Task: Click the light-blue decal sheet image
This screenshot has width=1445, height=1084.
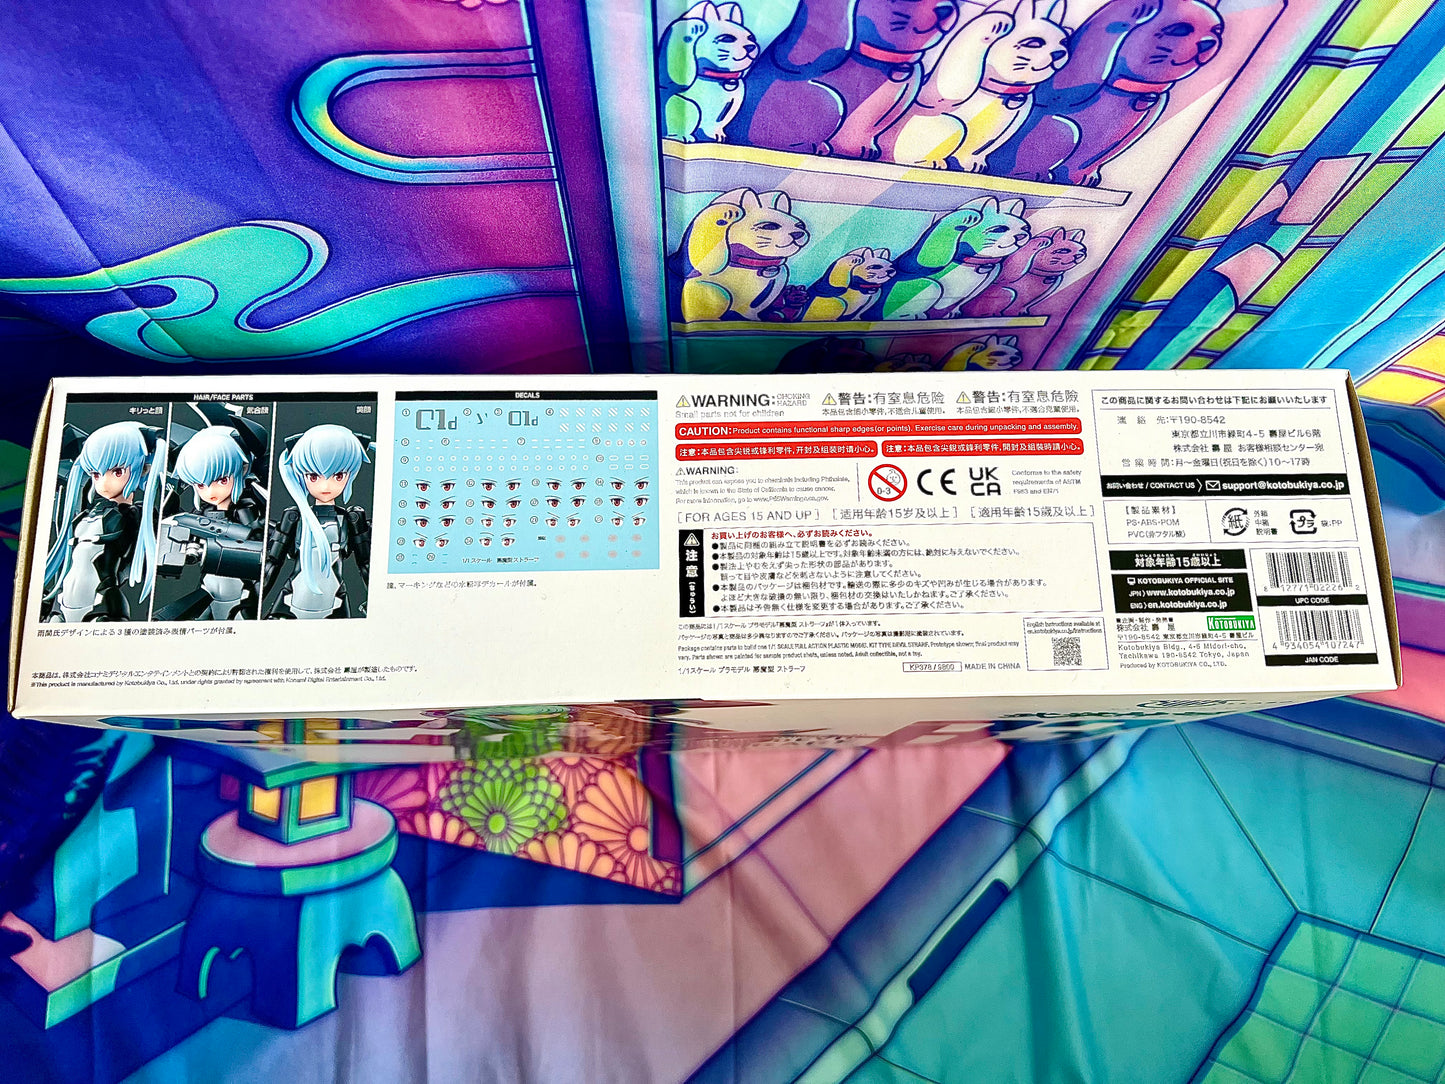Action: pyautogui.click(x=522, y=486)
